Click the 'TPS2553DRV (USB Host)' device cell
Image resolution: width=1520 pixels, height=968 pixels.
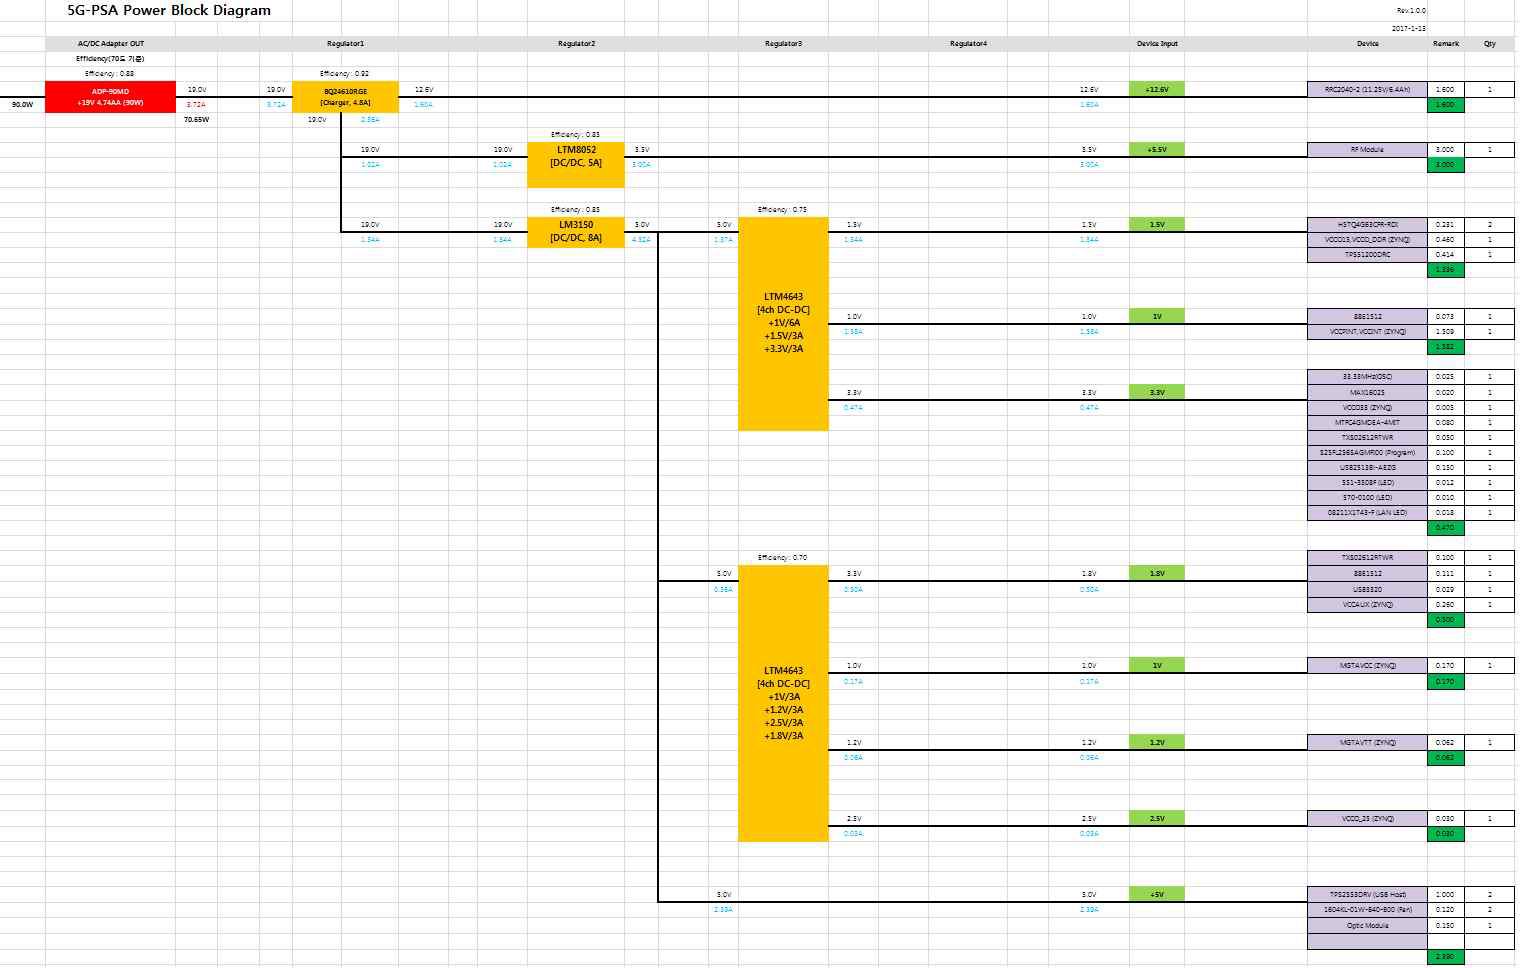tap(1367, 894)
